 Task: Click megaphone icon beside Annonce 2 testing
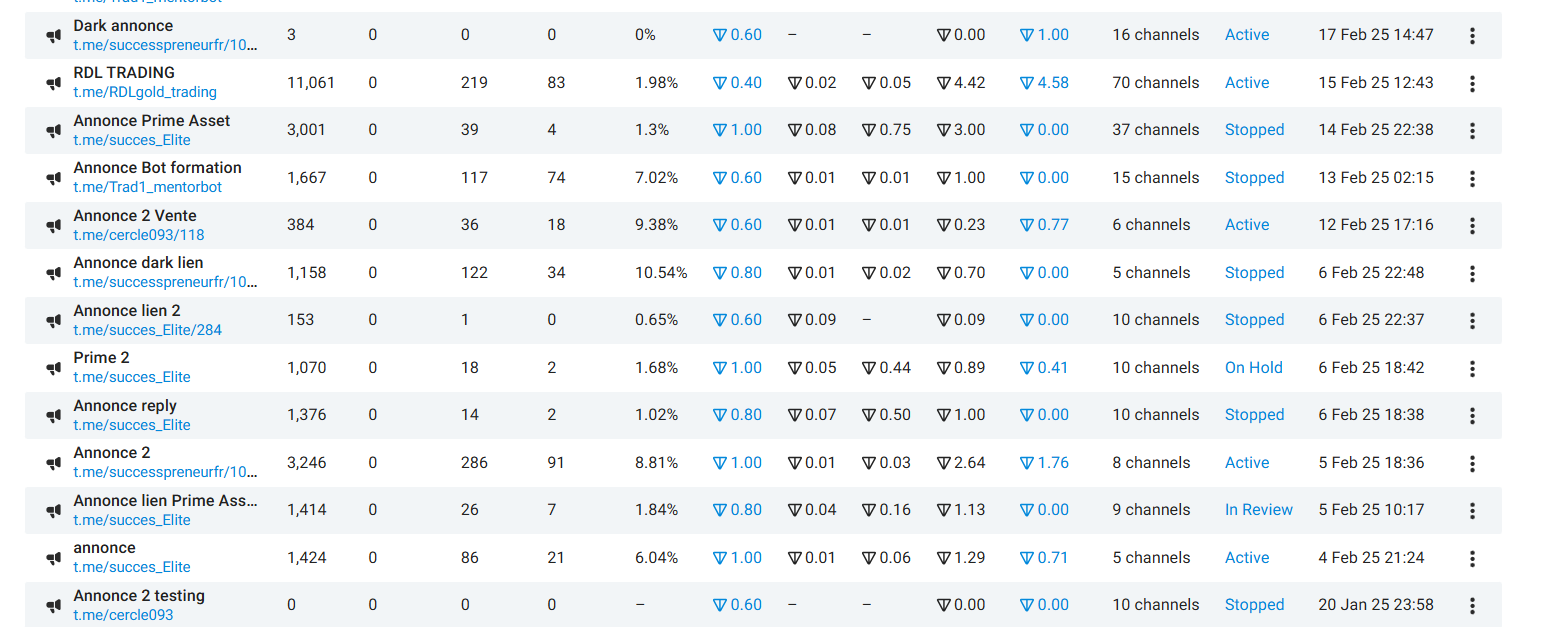click(x=54, y=606)
